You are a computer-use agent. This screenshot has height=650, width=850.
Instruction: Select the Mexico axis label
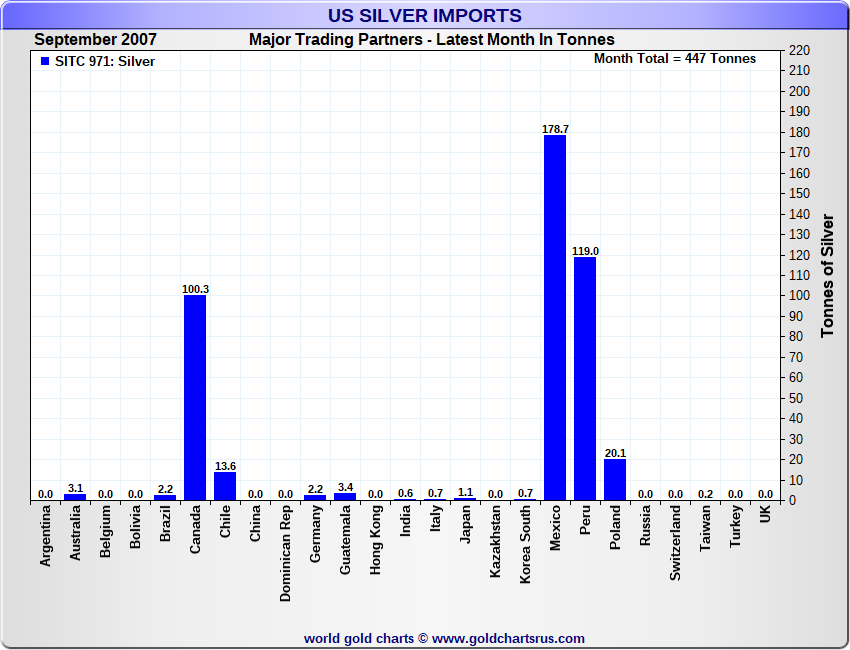(555, 528)
